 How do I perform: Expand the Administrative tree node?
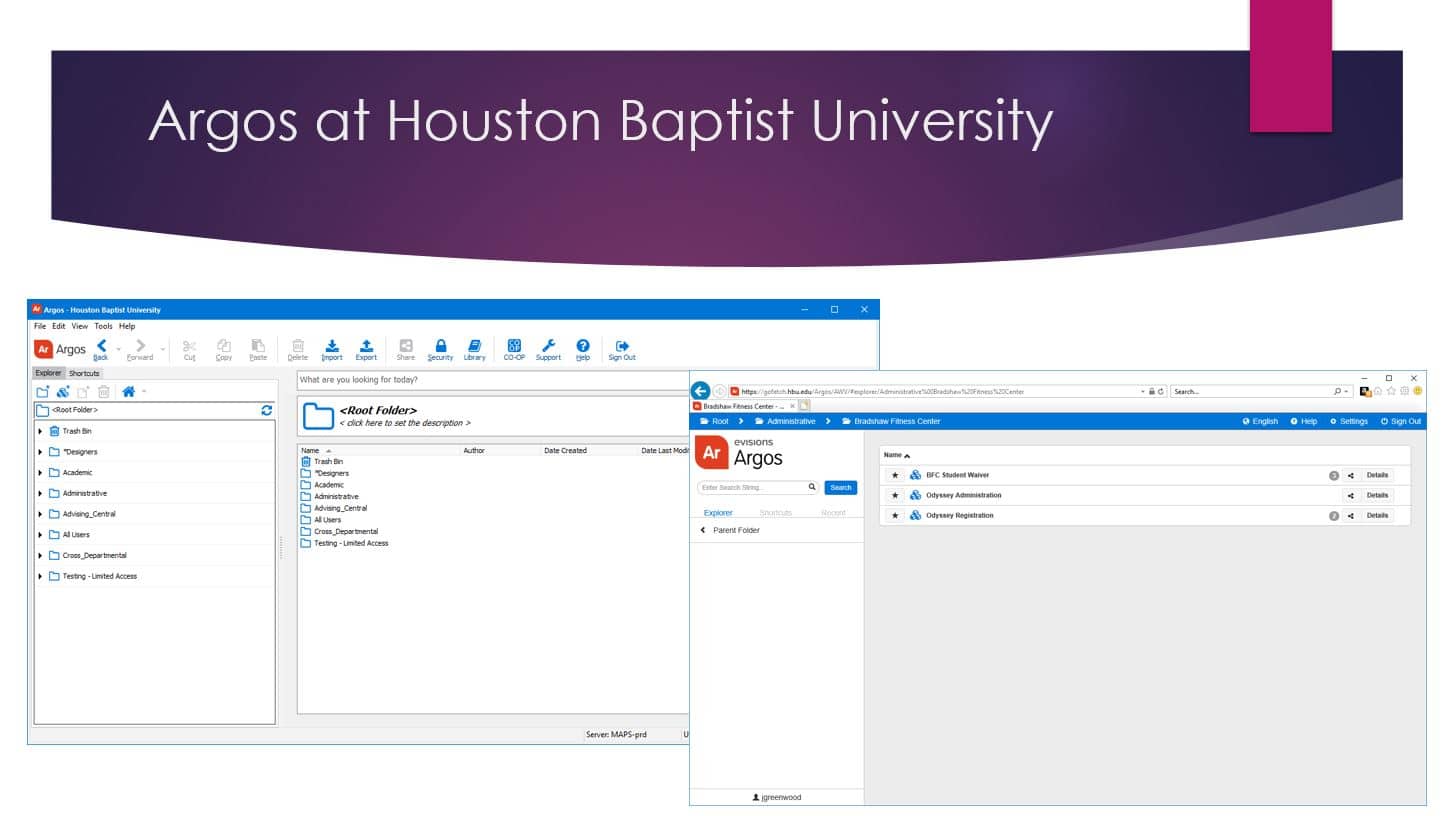point(40,493)
